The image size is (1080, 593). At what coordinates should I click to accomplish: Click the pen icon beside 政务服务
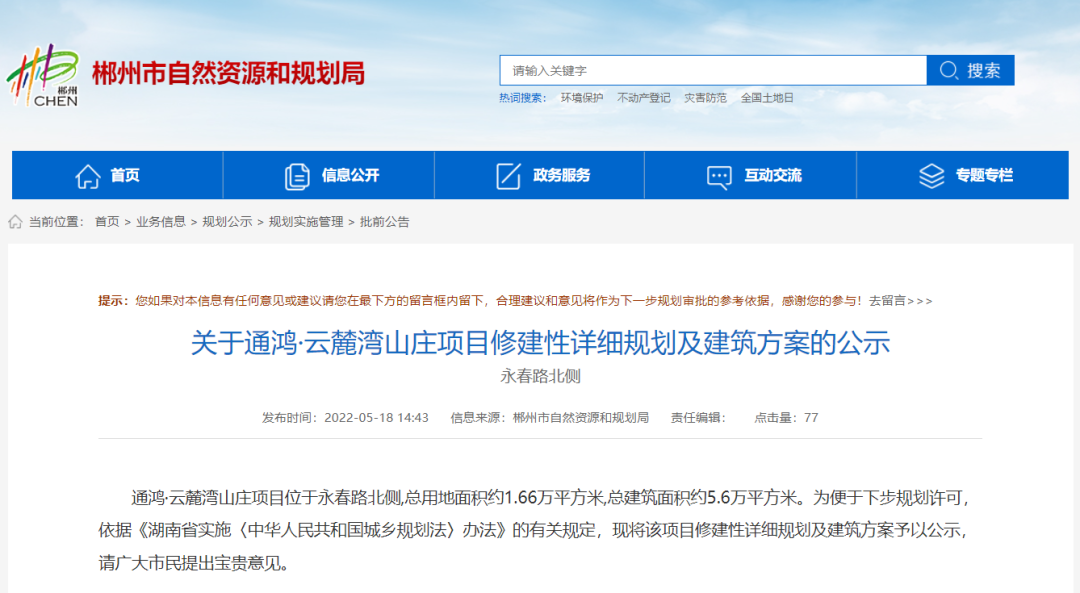click(508, 175)
